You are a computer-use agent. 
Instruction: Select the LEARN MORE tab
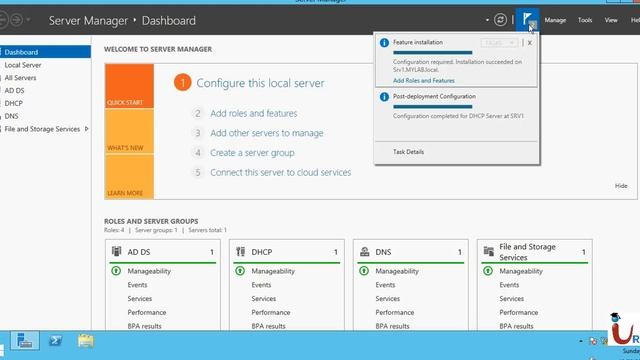pos(129,177)
